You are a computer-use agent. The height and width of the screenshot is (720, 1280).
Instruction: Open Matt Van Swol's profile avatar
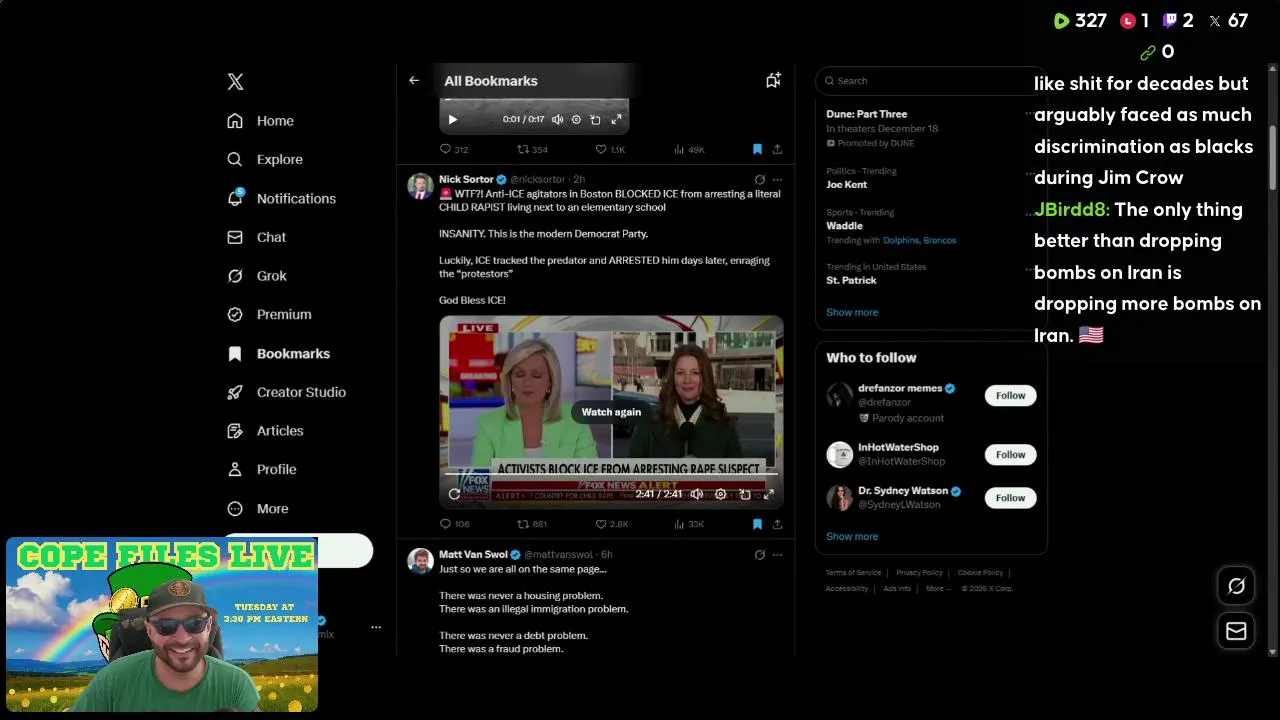pyautogui.click(x=420, y=561)
